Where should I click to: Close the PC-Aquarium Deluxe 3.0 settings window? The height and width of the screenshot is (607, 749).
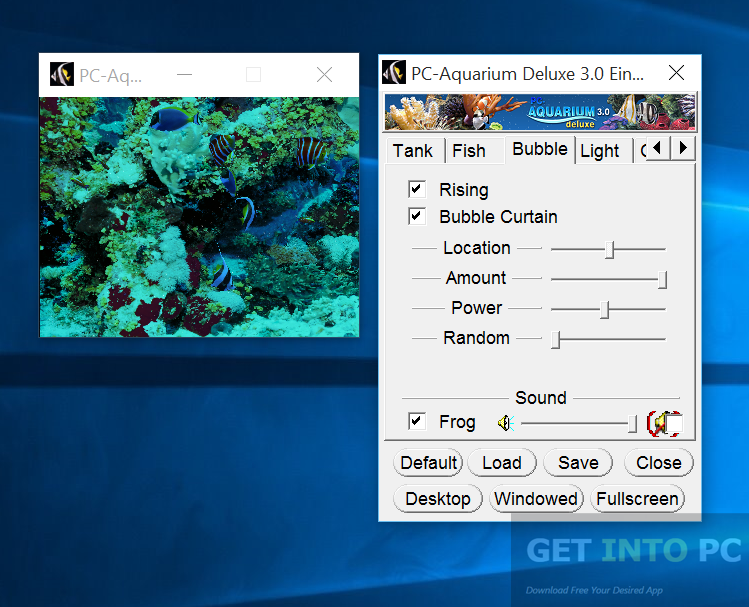[x=676, y=73]
